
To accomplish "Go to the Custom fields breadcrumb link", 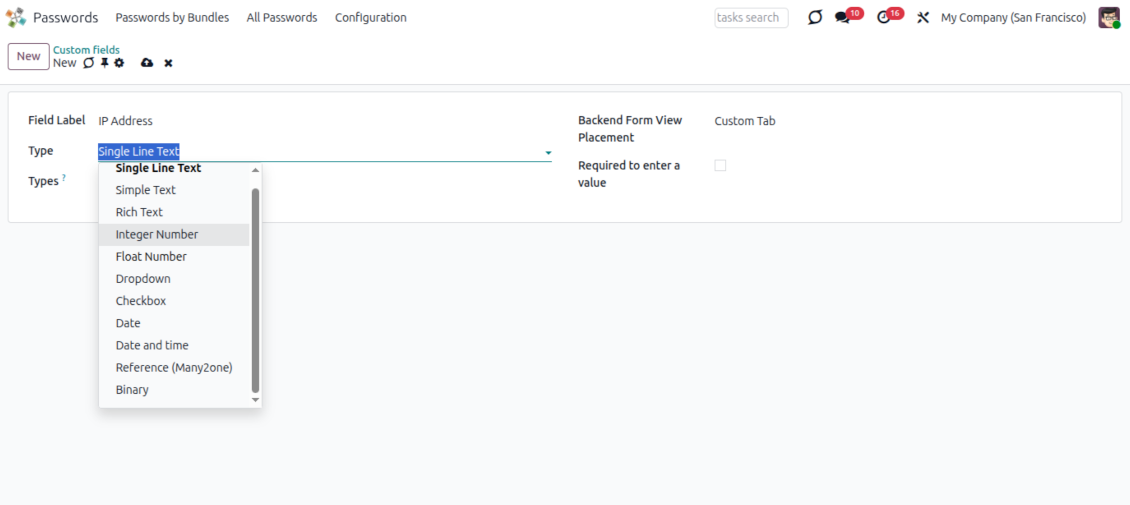I will 86,50.
